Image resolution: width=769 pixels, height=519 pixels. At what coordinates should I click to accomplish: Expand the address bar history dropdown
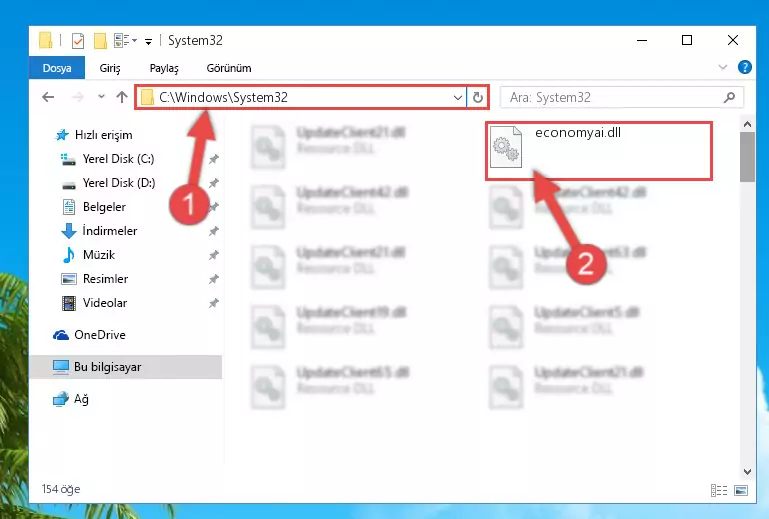tap(458, 98)
